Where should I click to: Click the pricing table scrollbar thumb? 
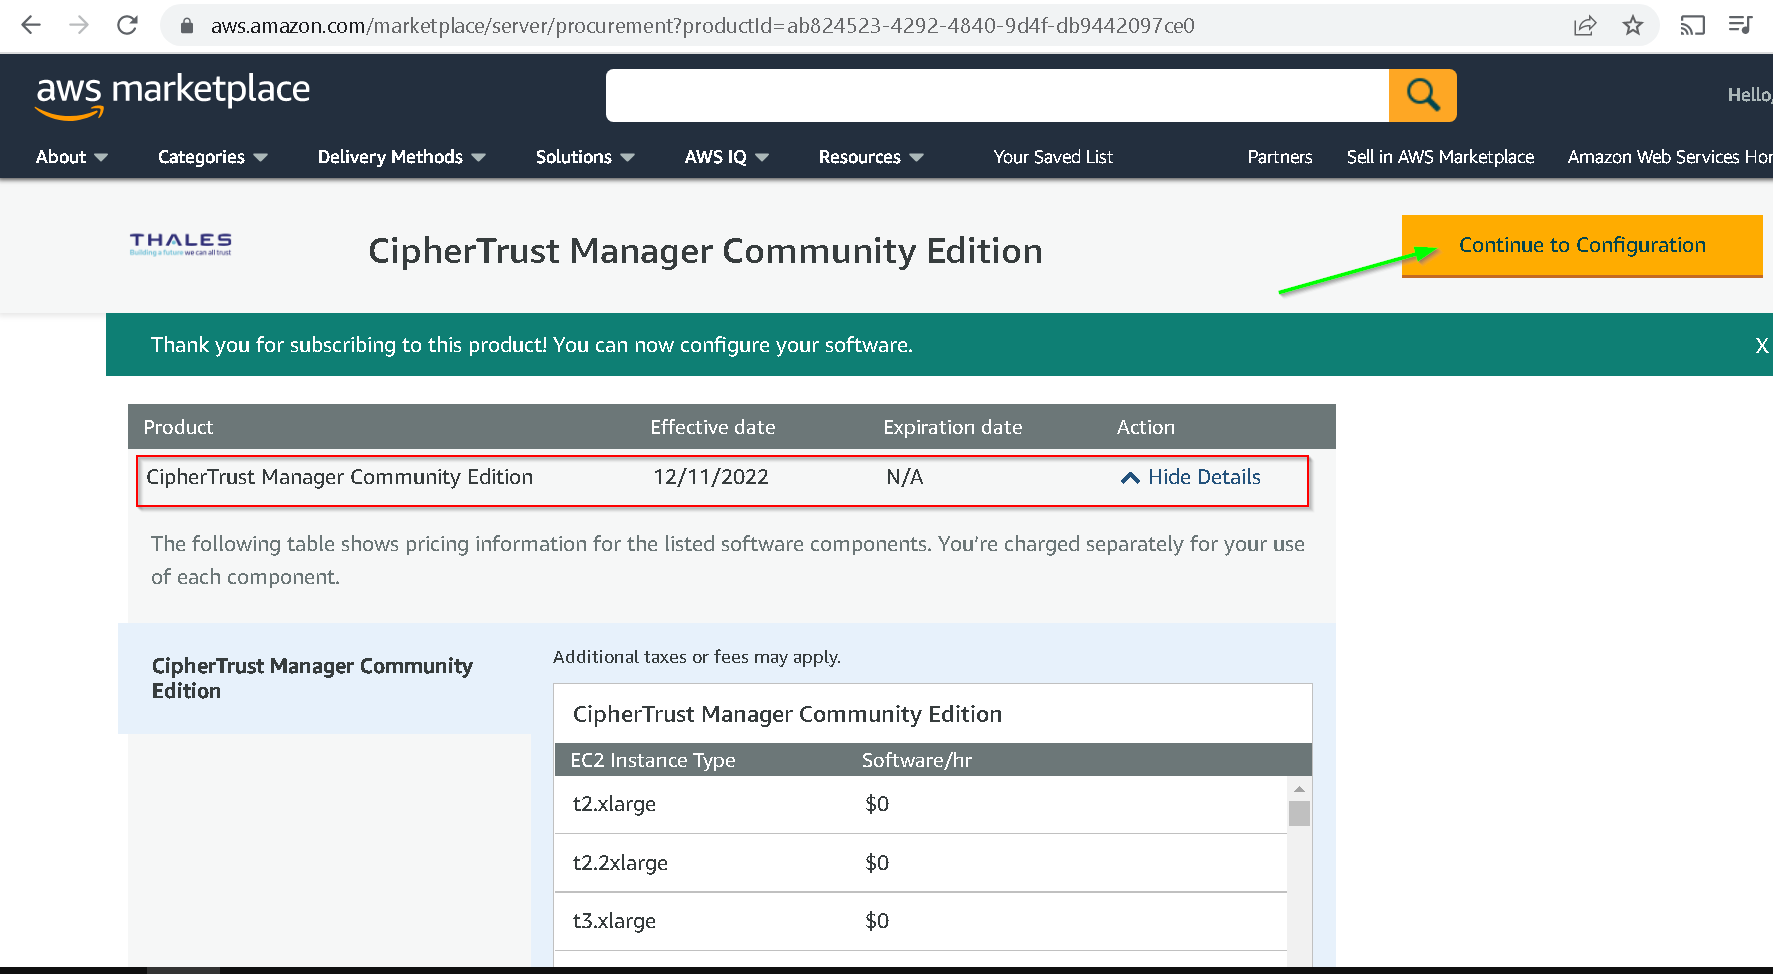pyautogui.click(x=1299, y=813)
